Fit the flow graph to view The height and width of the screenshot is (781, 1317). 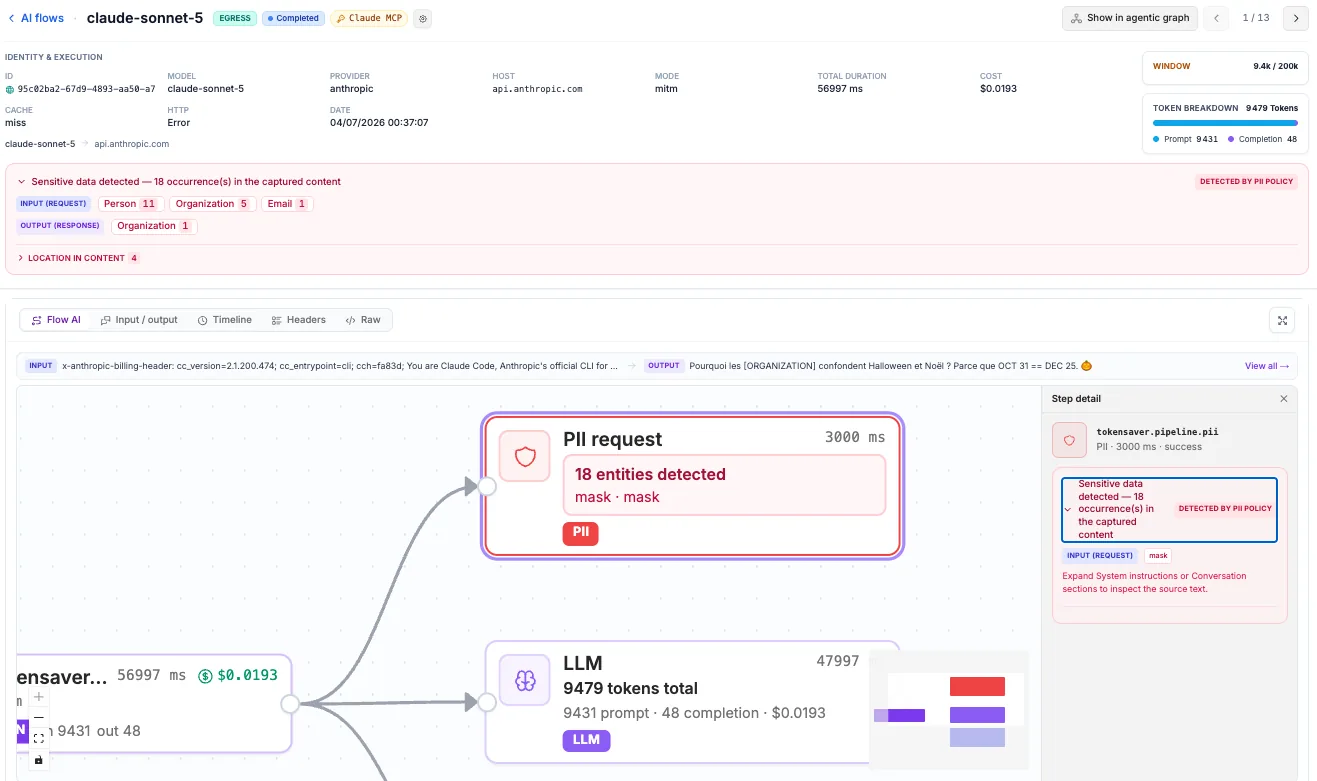(39, 738)
